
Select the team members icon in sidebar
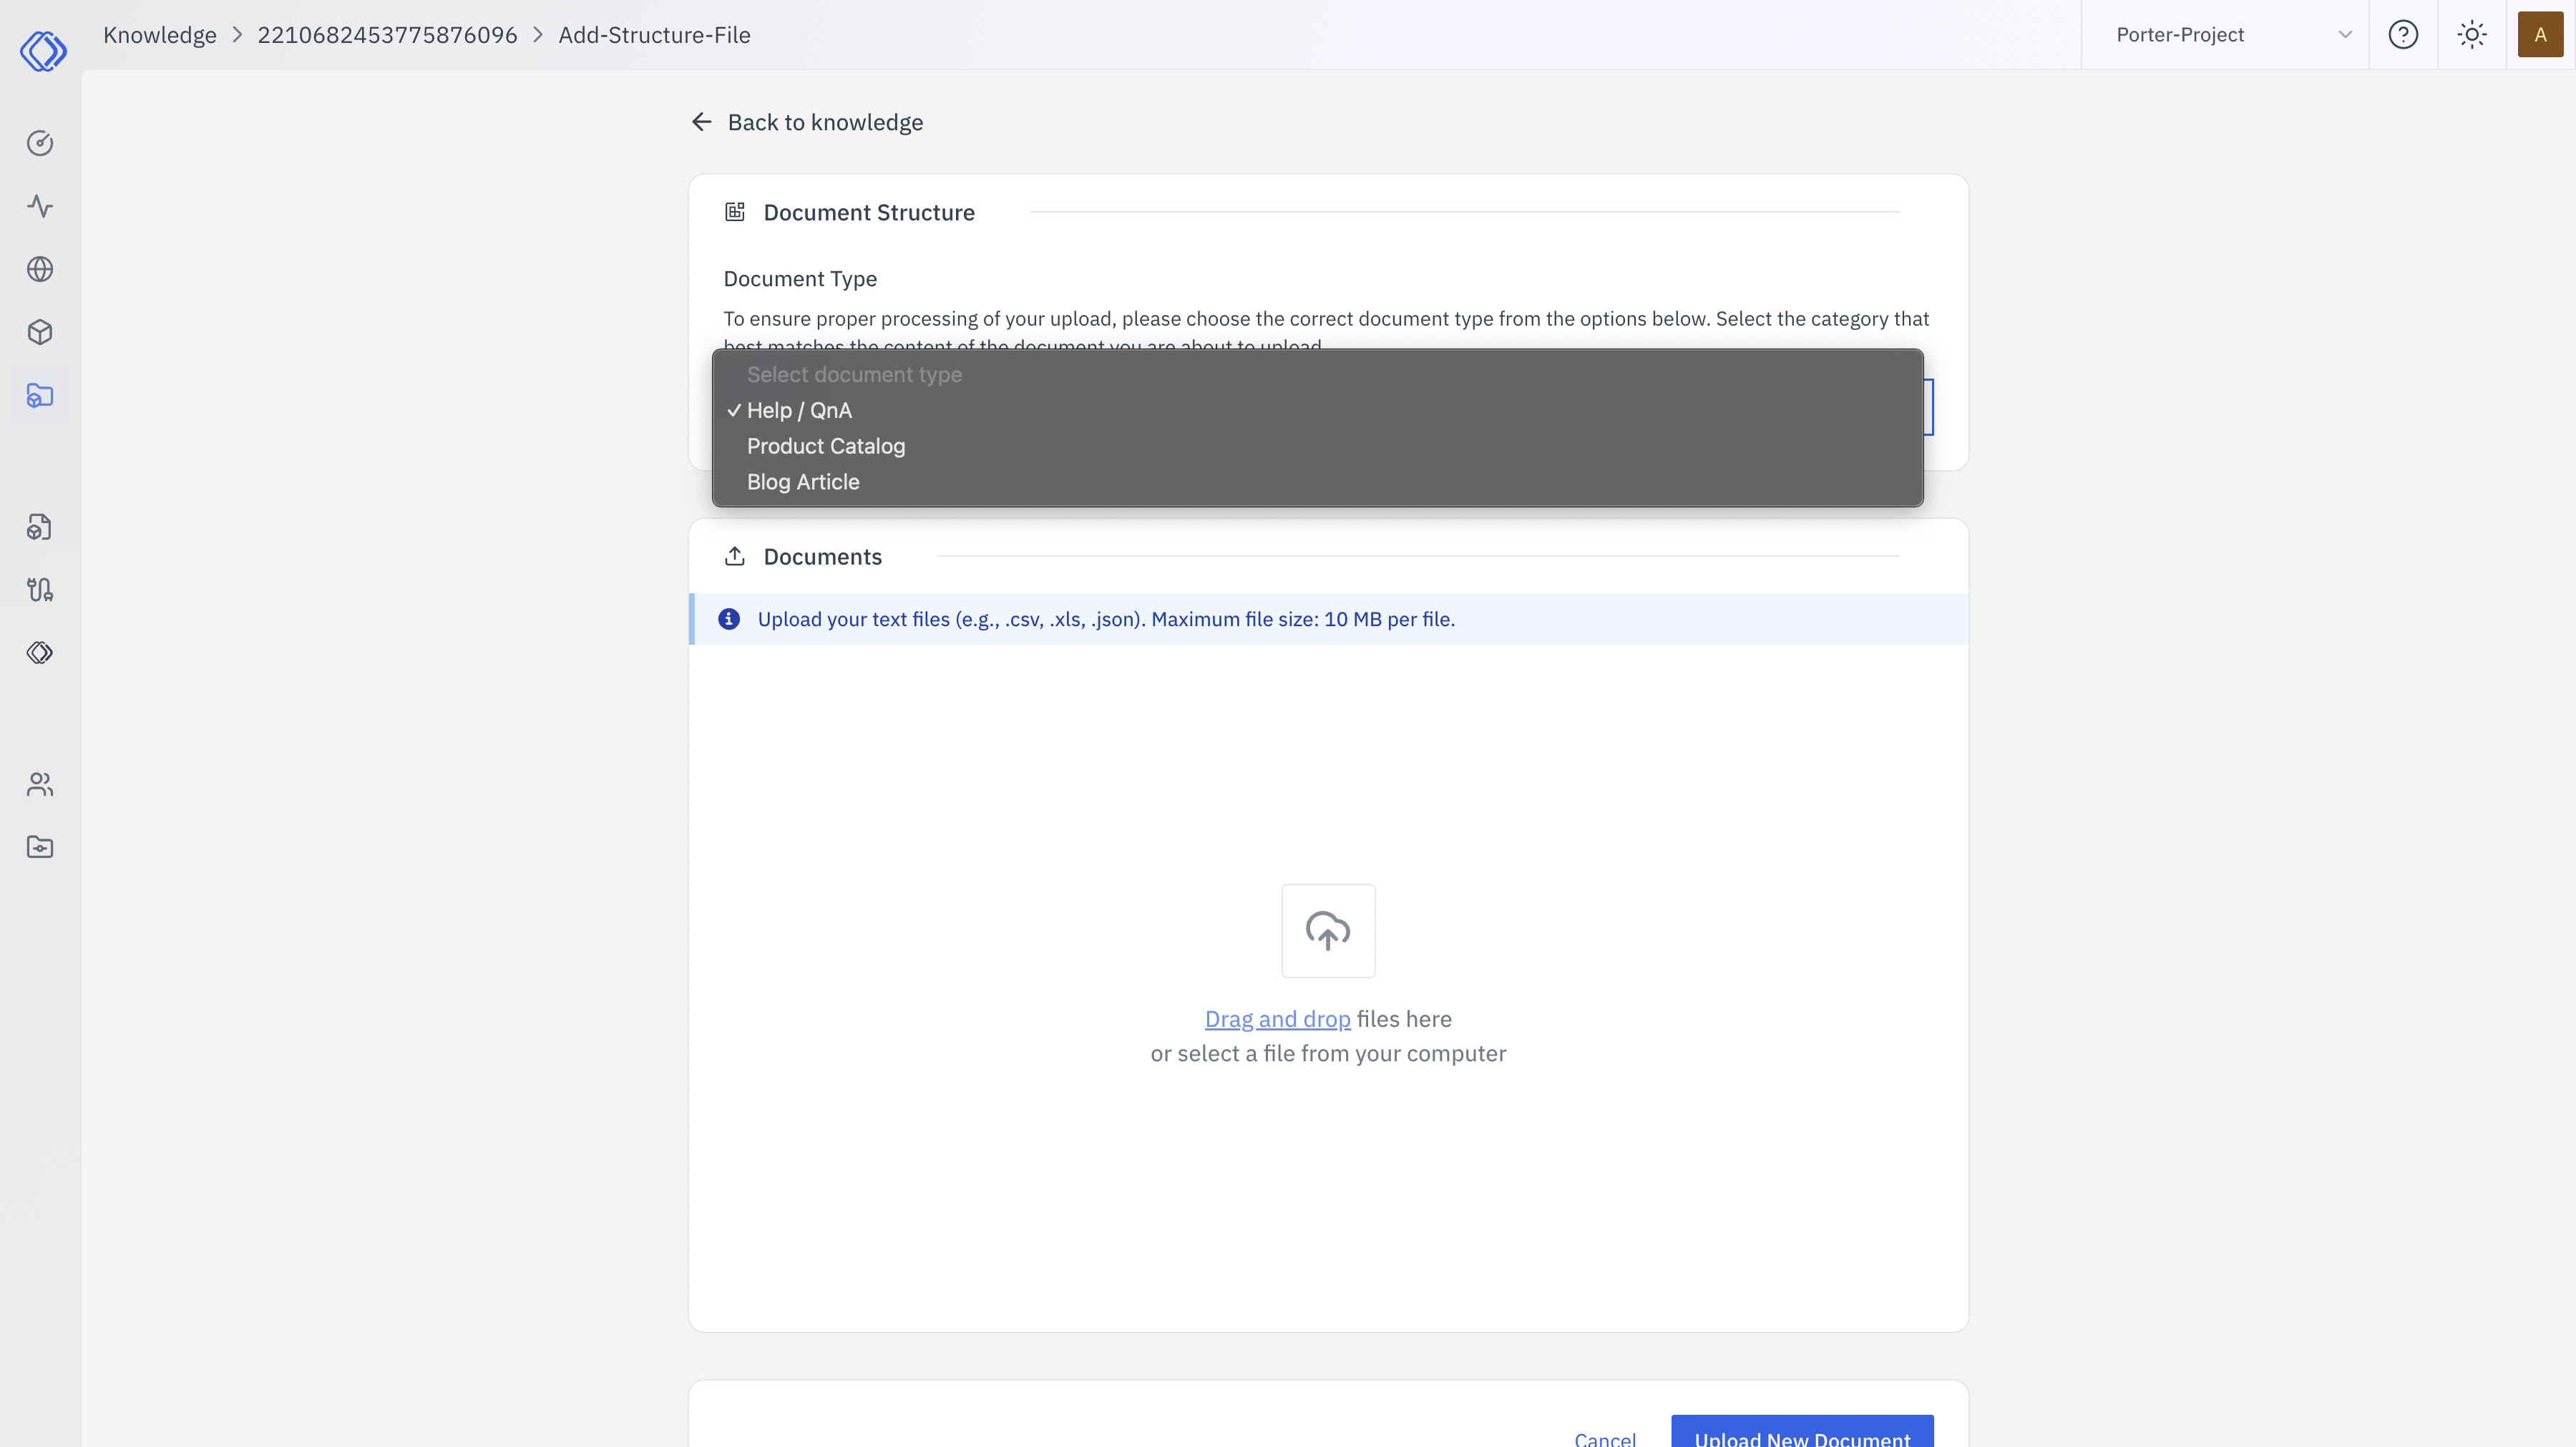pyautogui.click(x=40, y=784)
